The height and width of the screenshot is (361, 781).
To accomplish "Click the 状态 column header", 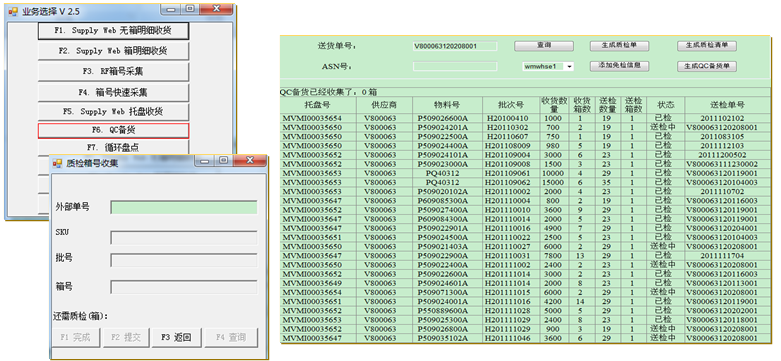I will pyautogui.click(x=665, y=105).
